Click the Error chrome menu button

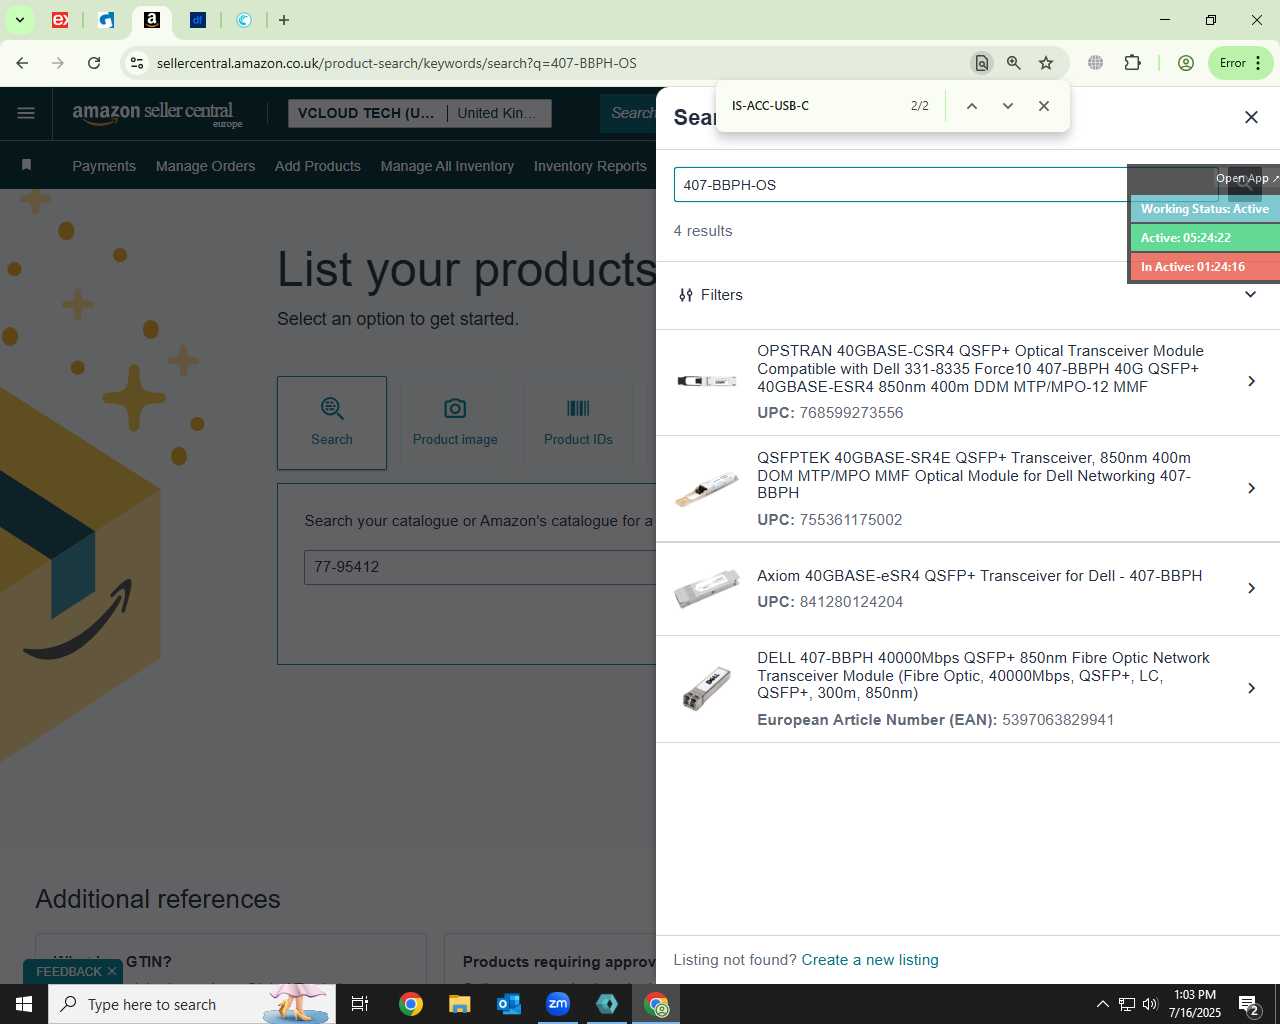pos(1241,63)
